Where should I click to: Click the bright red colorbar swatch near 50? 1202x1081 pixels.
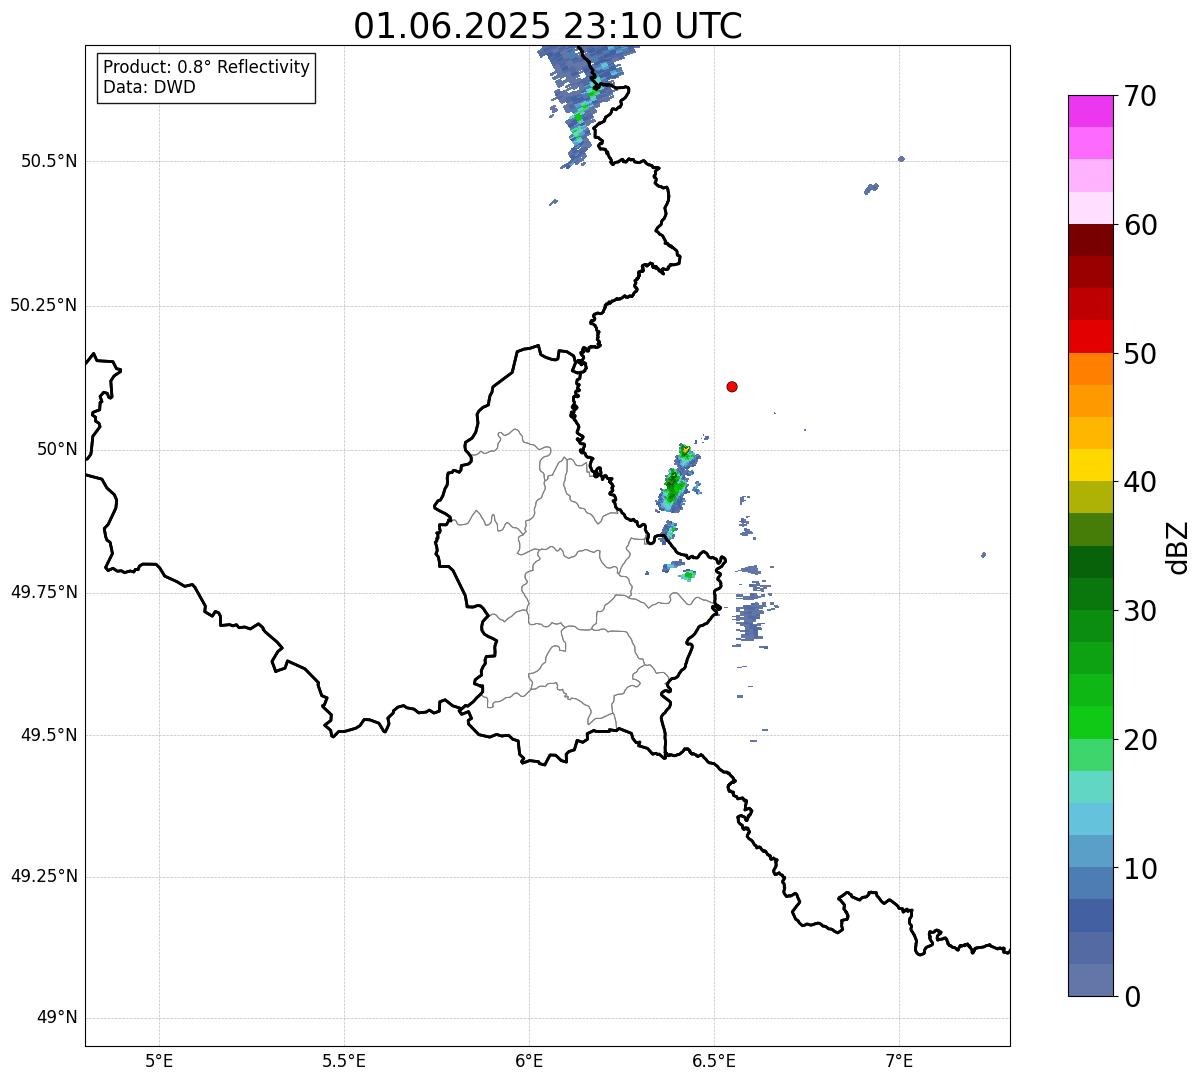point(1090,336)
